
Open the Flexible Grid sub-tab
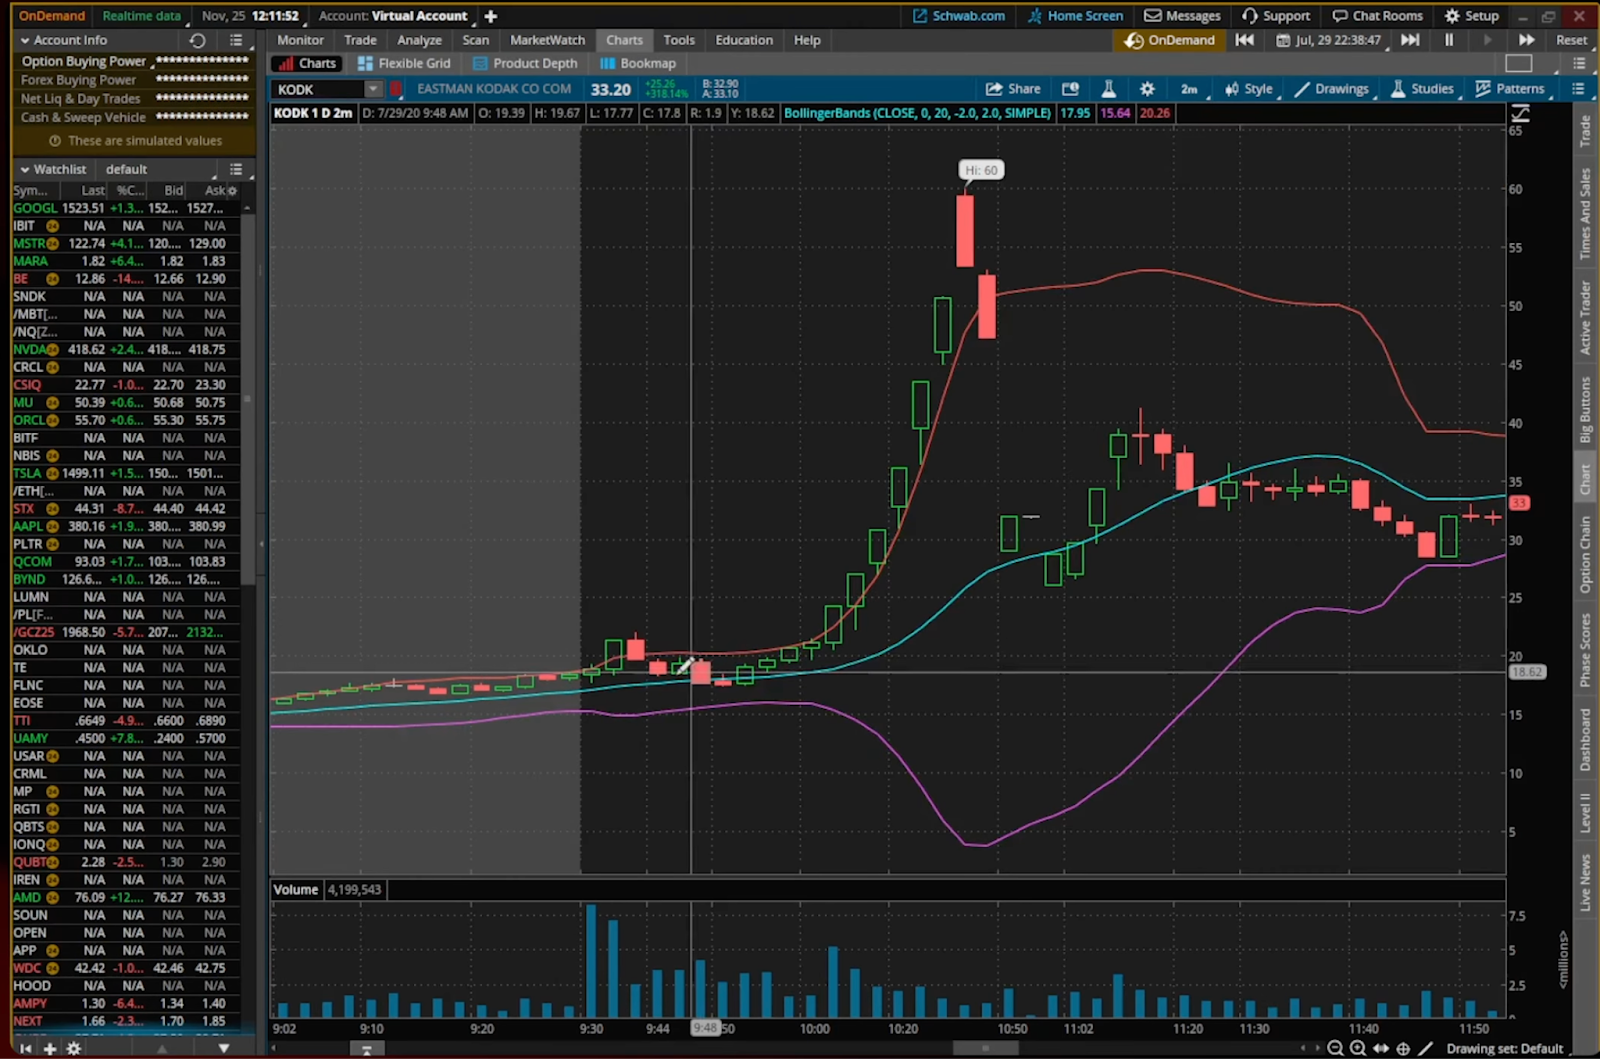pos(404,63)
